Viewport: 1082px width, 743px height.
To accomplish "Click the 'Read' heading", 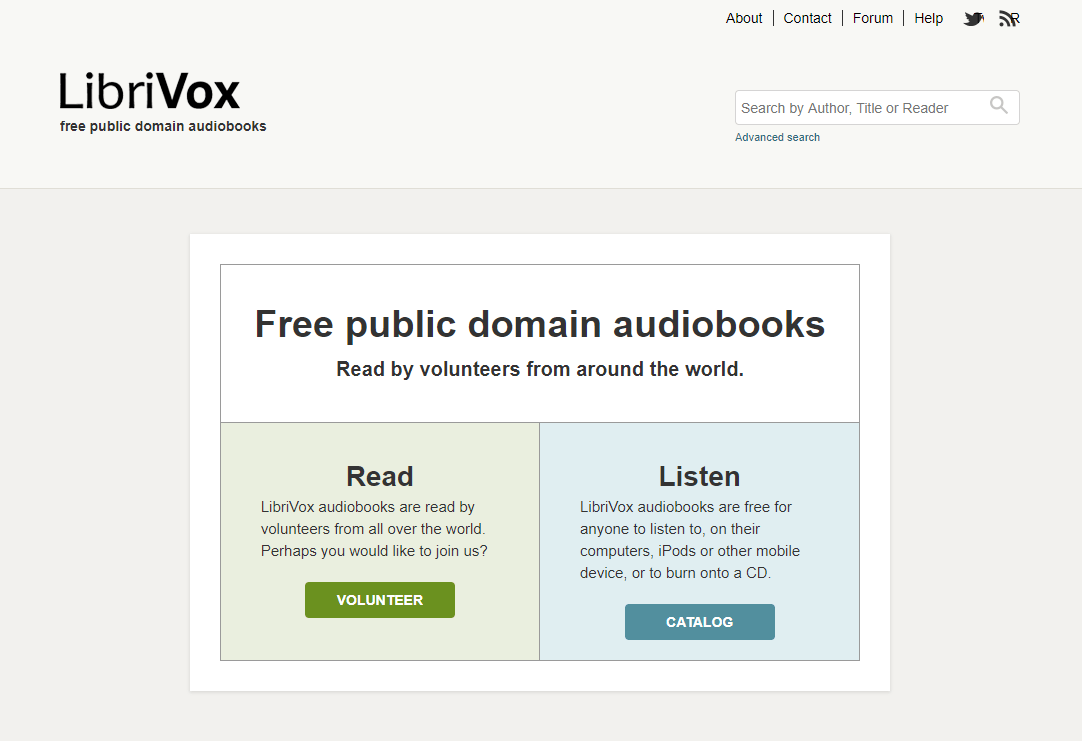I will pos(380,476).
